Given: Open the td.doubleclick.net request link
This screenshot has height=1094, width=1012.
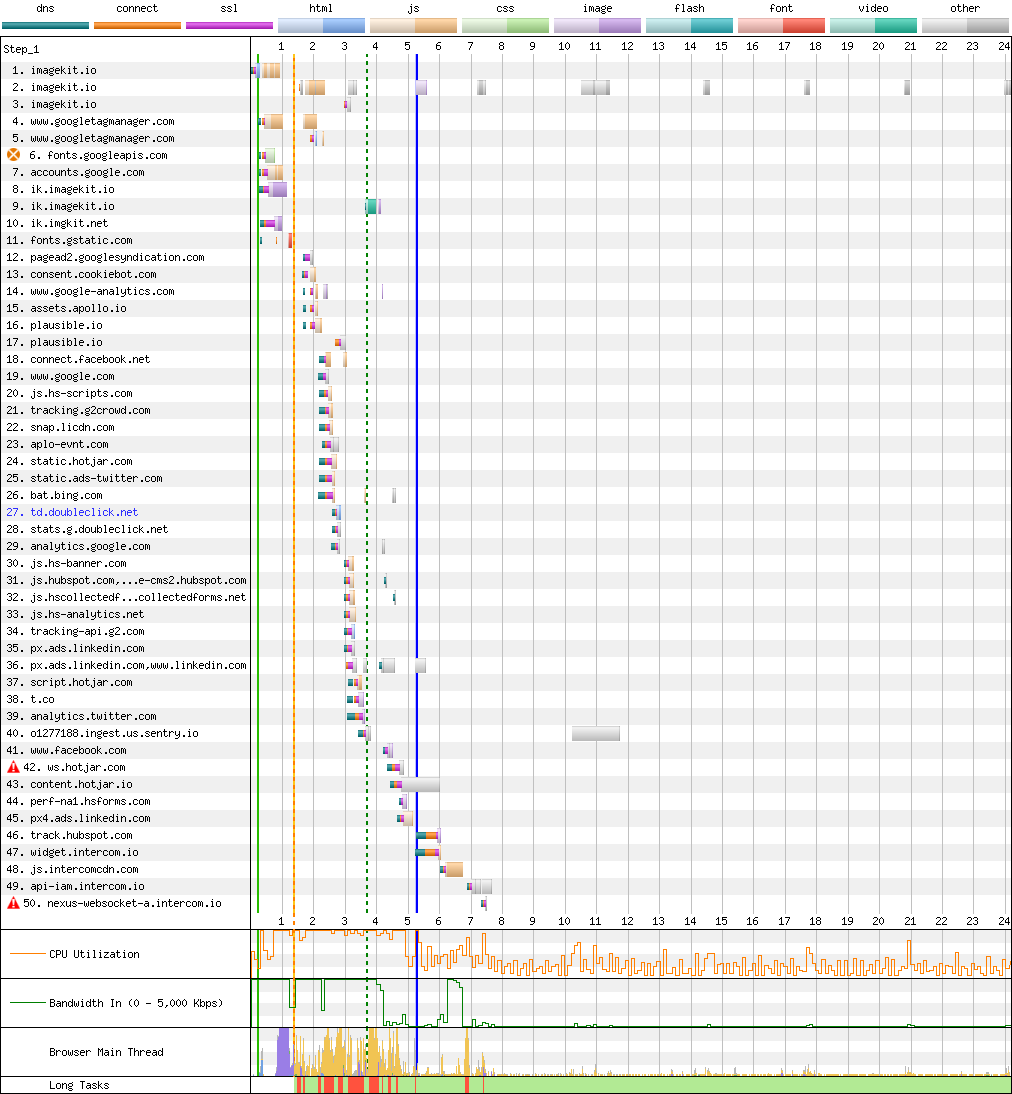Looking at the screenshot, I should pos(84,512).
